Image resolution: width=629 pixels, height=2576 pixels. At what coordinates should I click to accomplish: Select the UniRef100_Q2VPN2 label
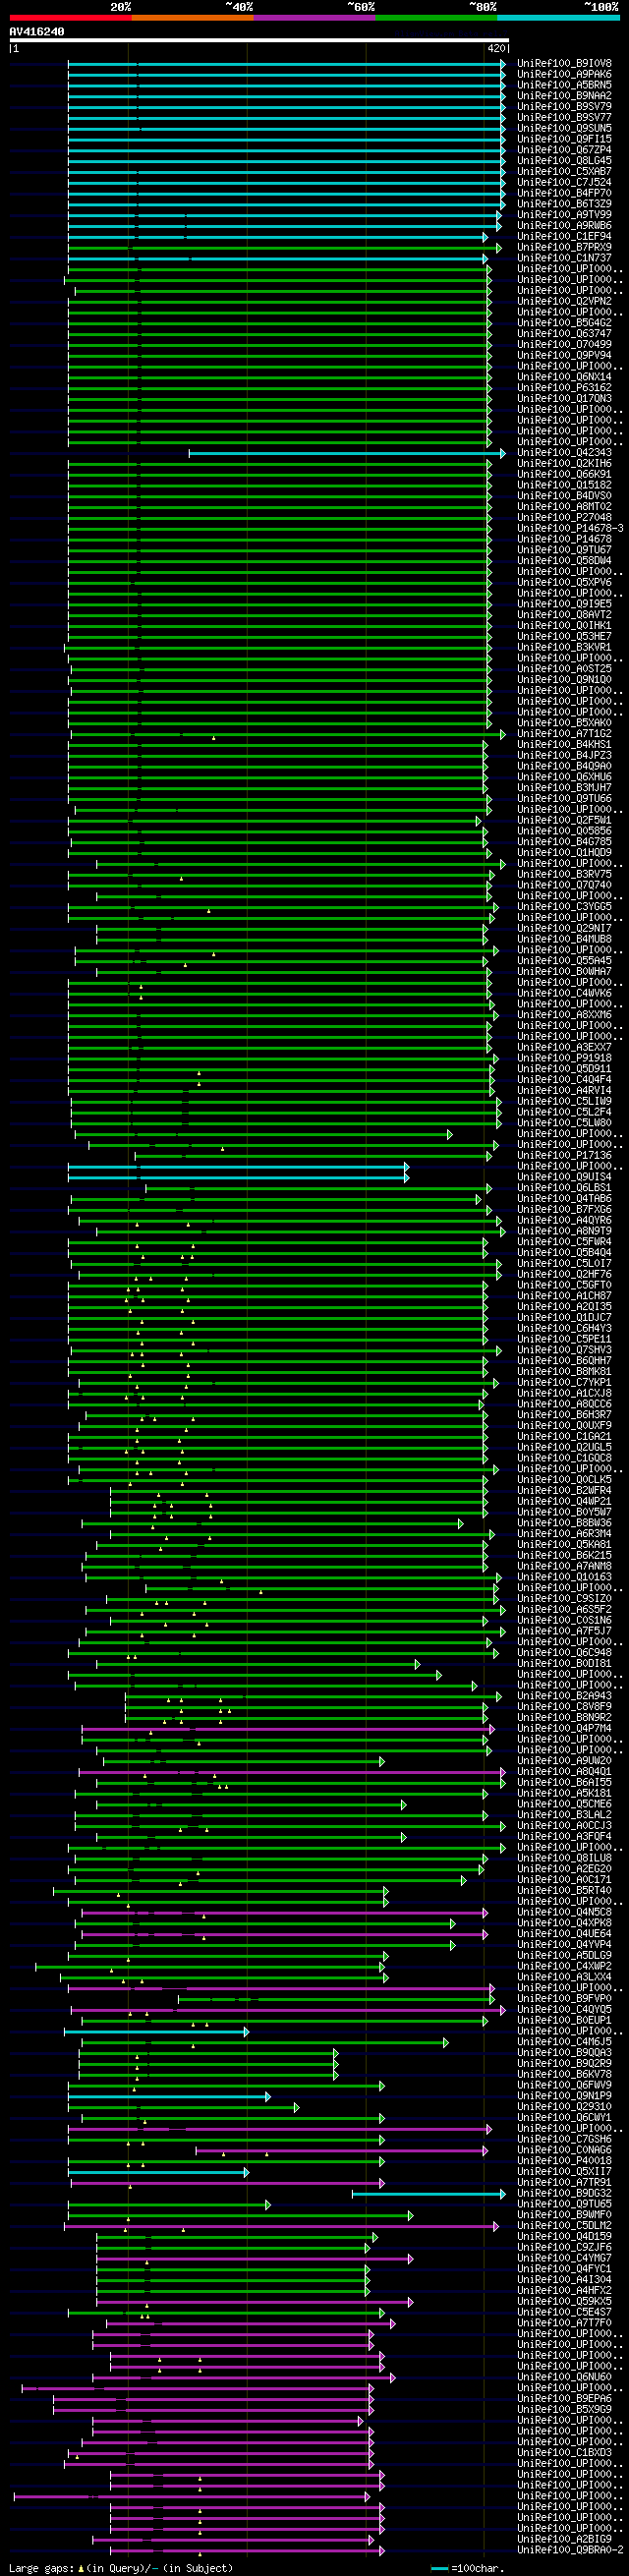tap(564, 302)
